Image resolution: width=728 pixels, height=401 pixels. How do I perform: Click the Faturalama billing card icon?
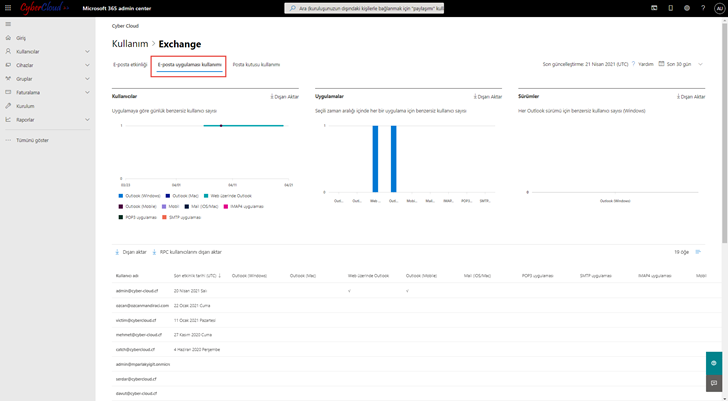click(x=8, y=92)
